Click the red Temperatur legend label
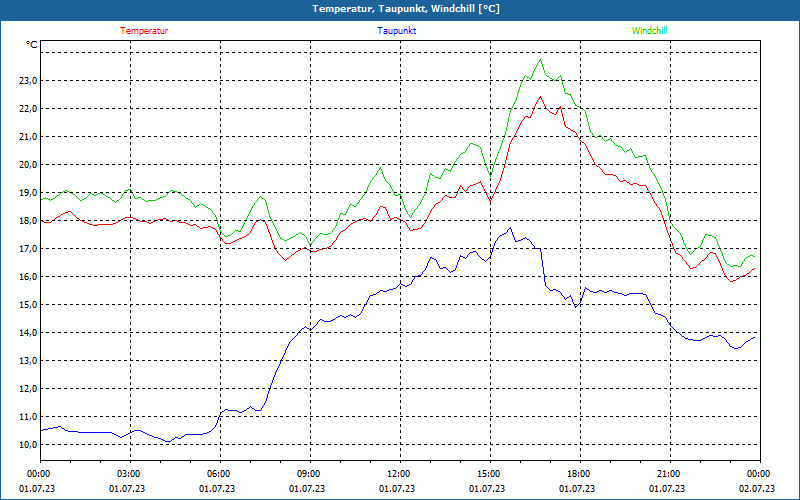The image size is (800, 500). tap(144, 31)
